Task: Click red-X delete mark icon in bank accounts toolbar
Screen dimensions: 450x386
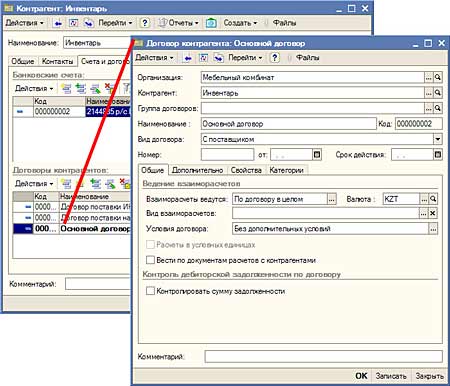Action: tap(110, 88)
